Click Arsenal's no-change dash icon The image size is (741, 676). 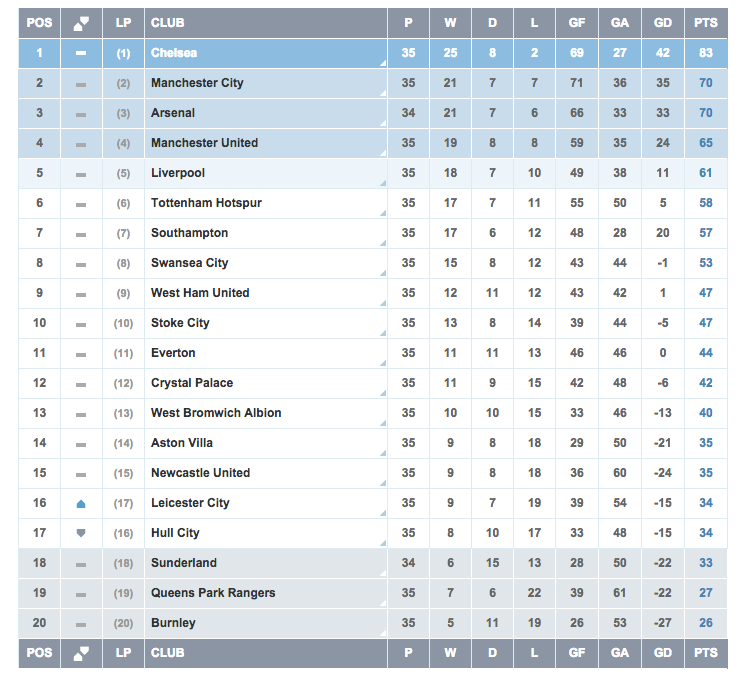tap(81, 115)
